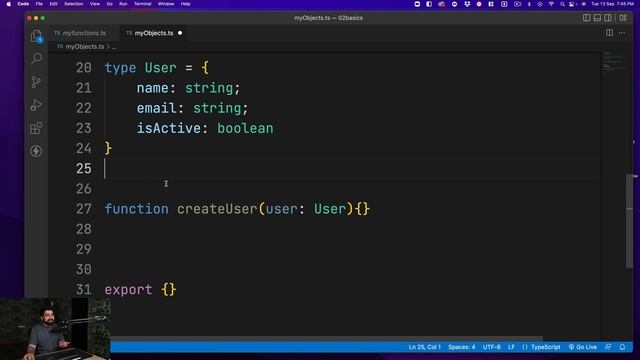This screenshot has width=640, height=360.
Task: Open the Extensions view
Action: 36,128
